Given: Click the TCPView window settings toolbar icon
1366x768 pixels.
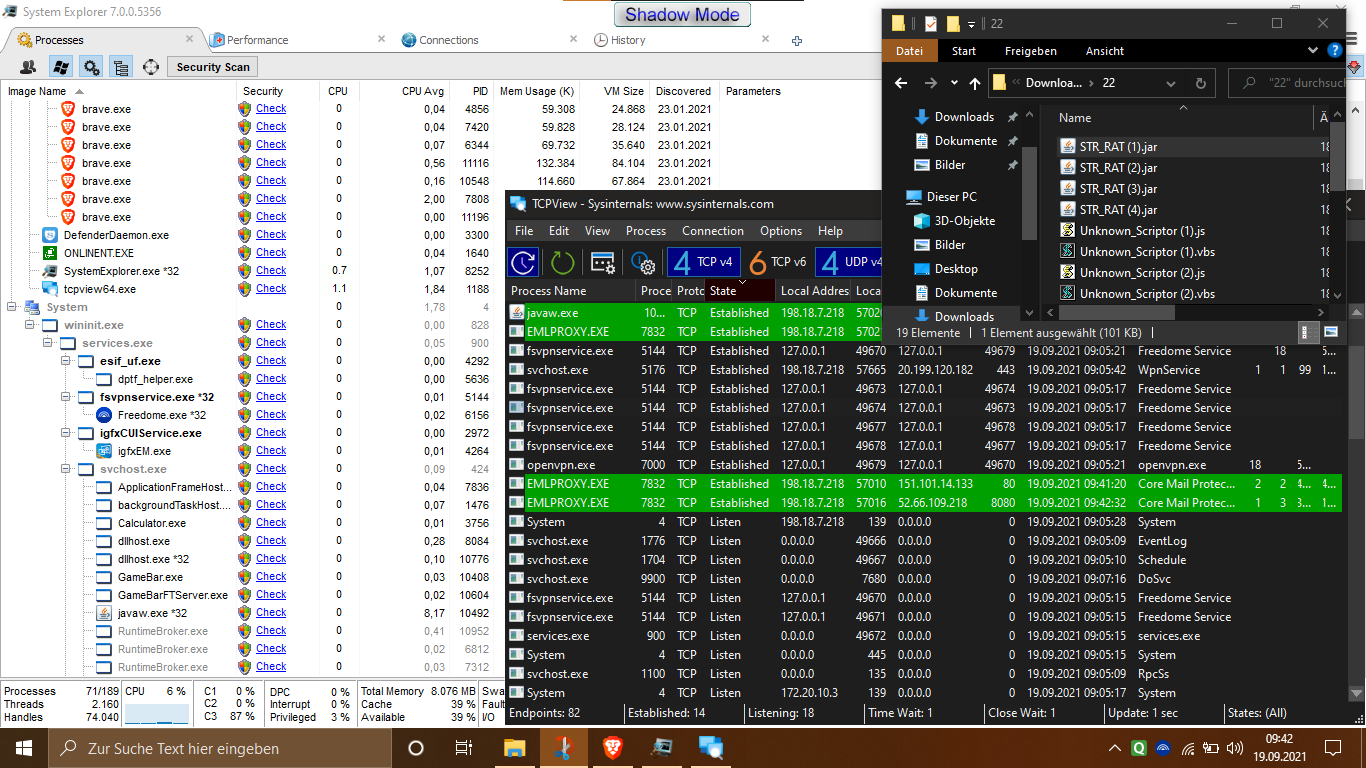Looking at the screenshot, I should click(x=602, y=263).
